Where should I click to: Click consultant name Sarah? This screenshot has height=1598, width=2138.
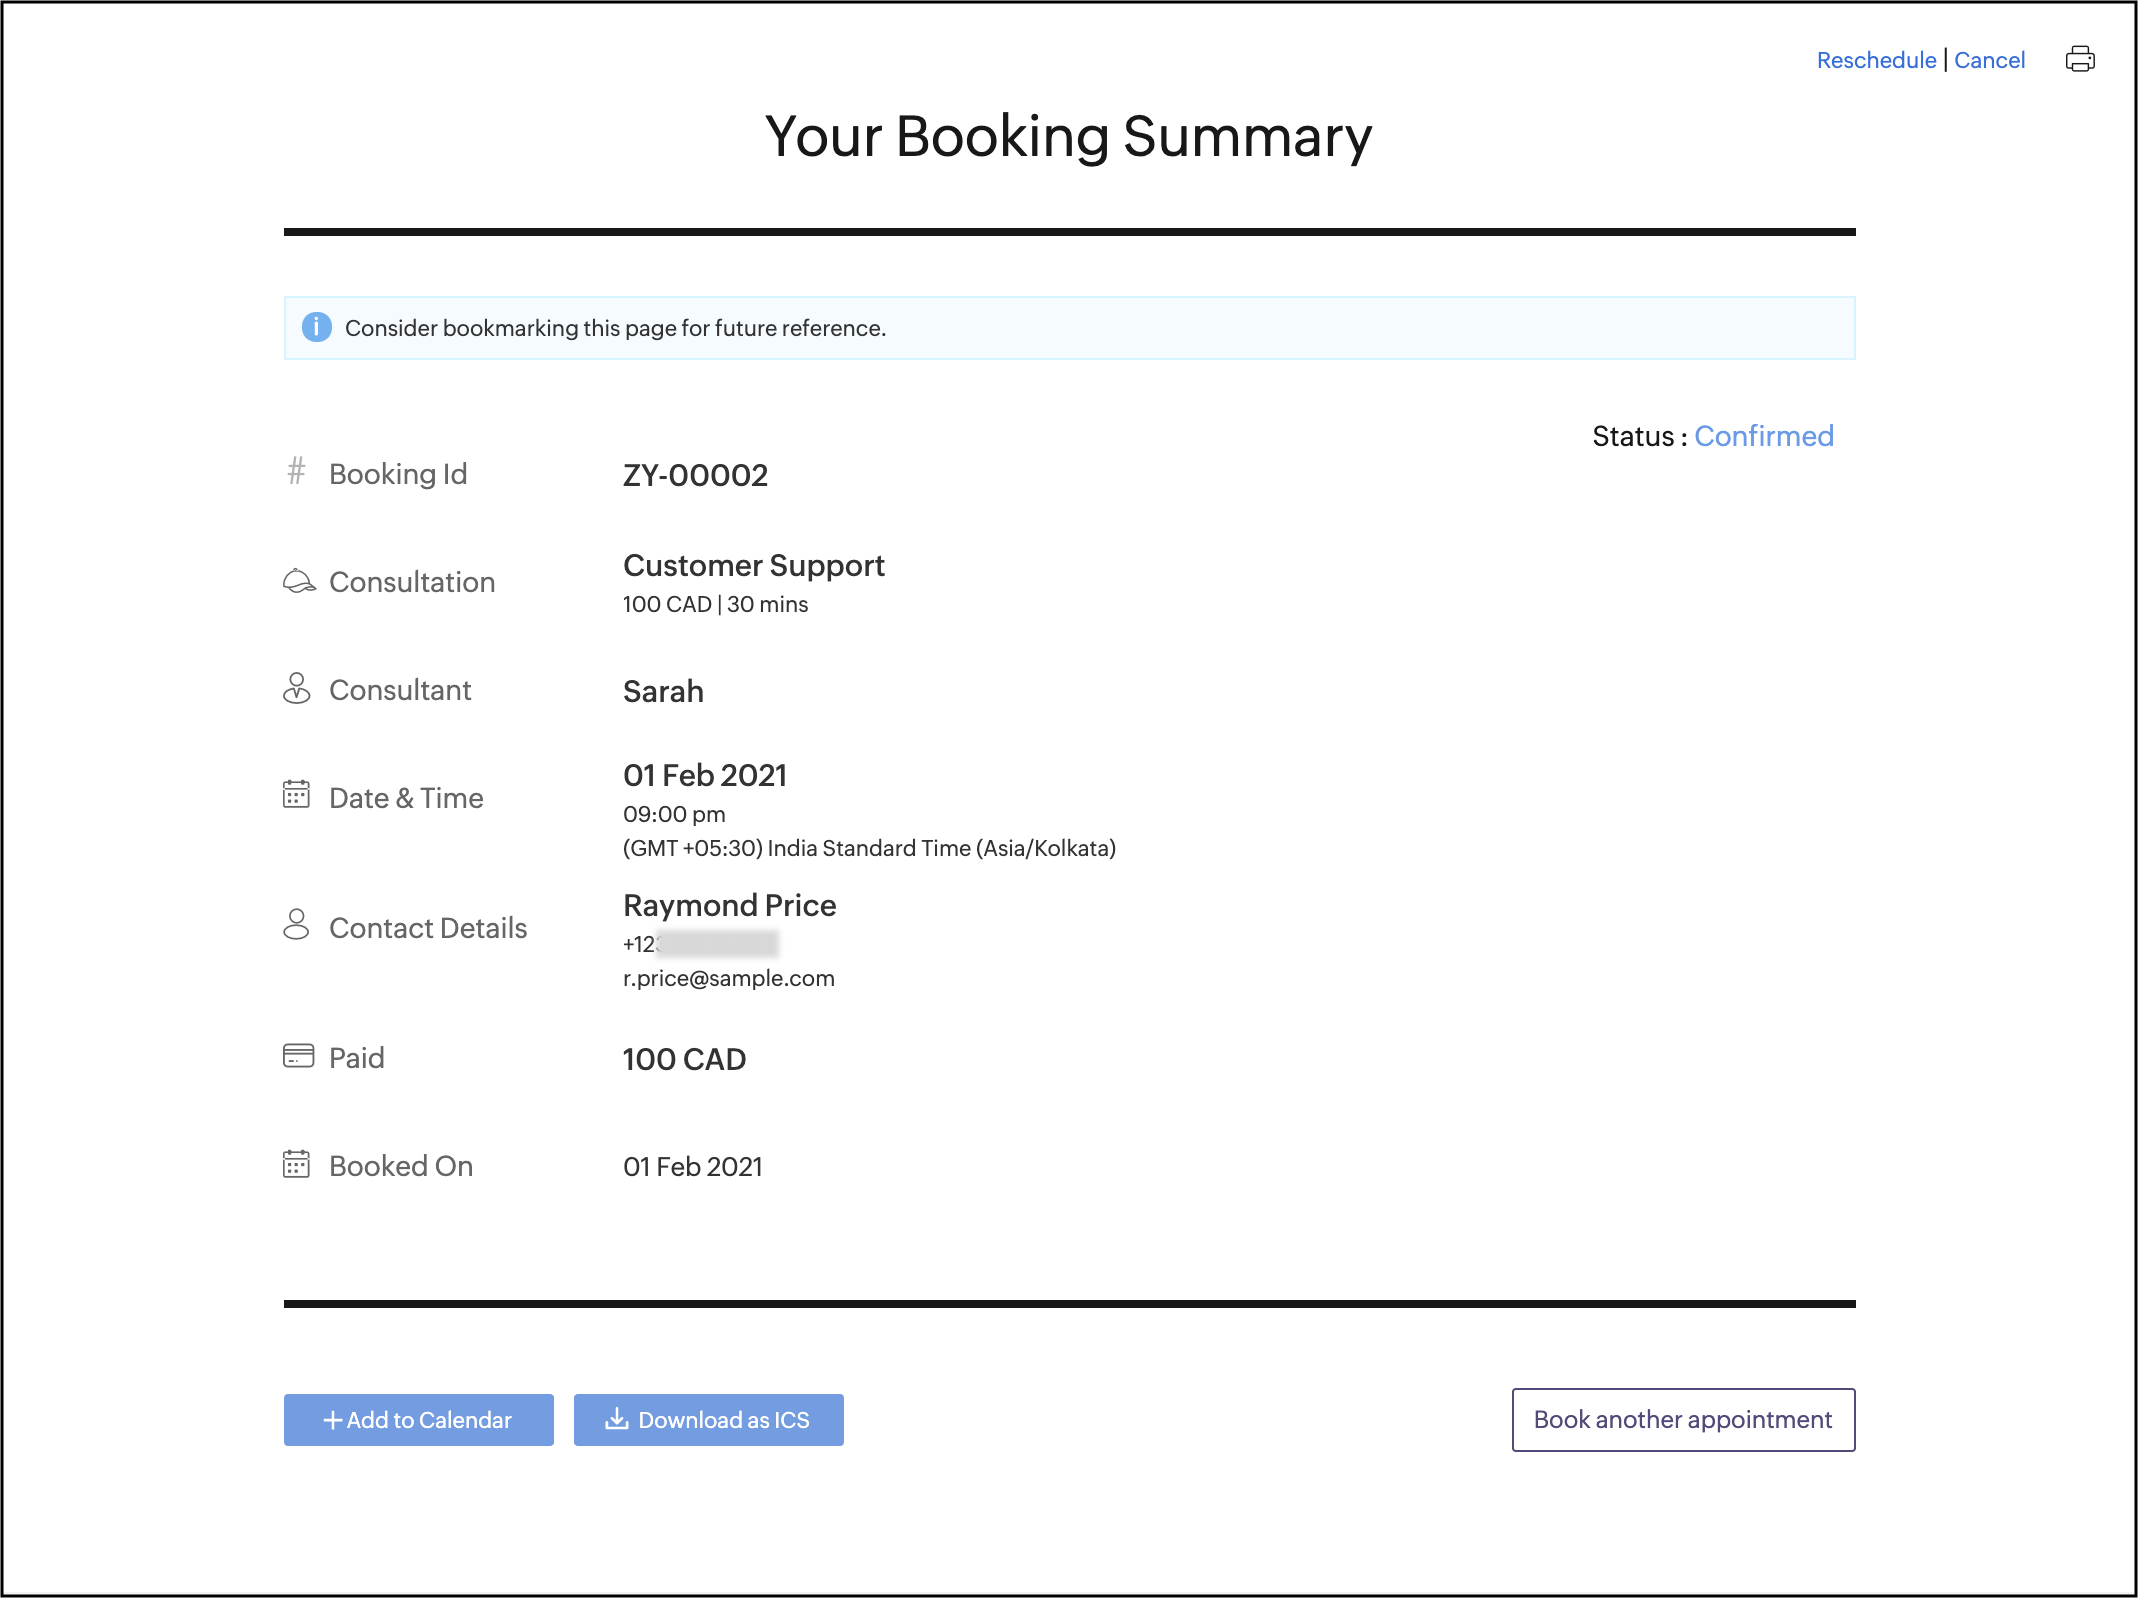point(663,691)
